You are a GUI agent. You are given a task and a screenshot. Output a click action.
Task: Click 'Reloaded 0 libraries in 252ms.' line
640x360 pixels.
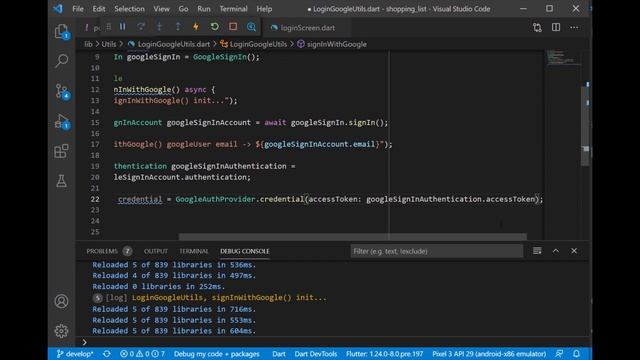tap(158, 287)
